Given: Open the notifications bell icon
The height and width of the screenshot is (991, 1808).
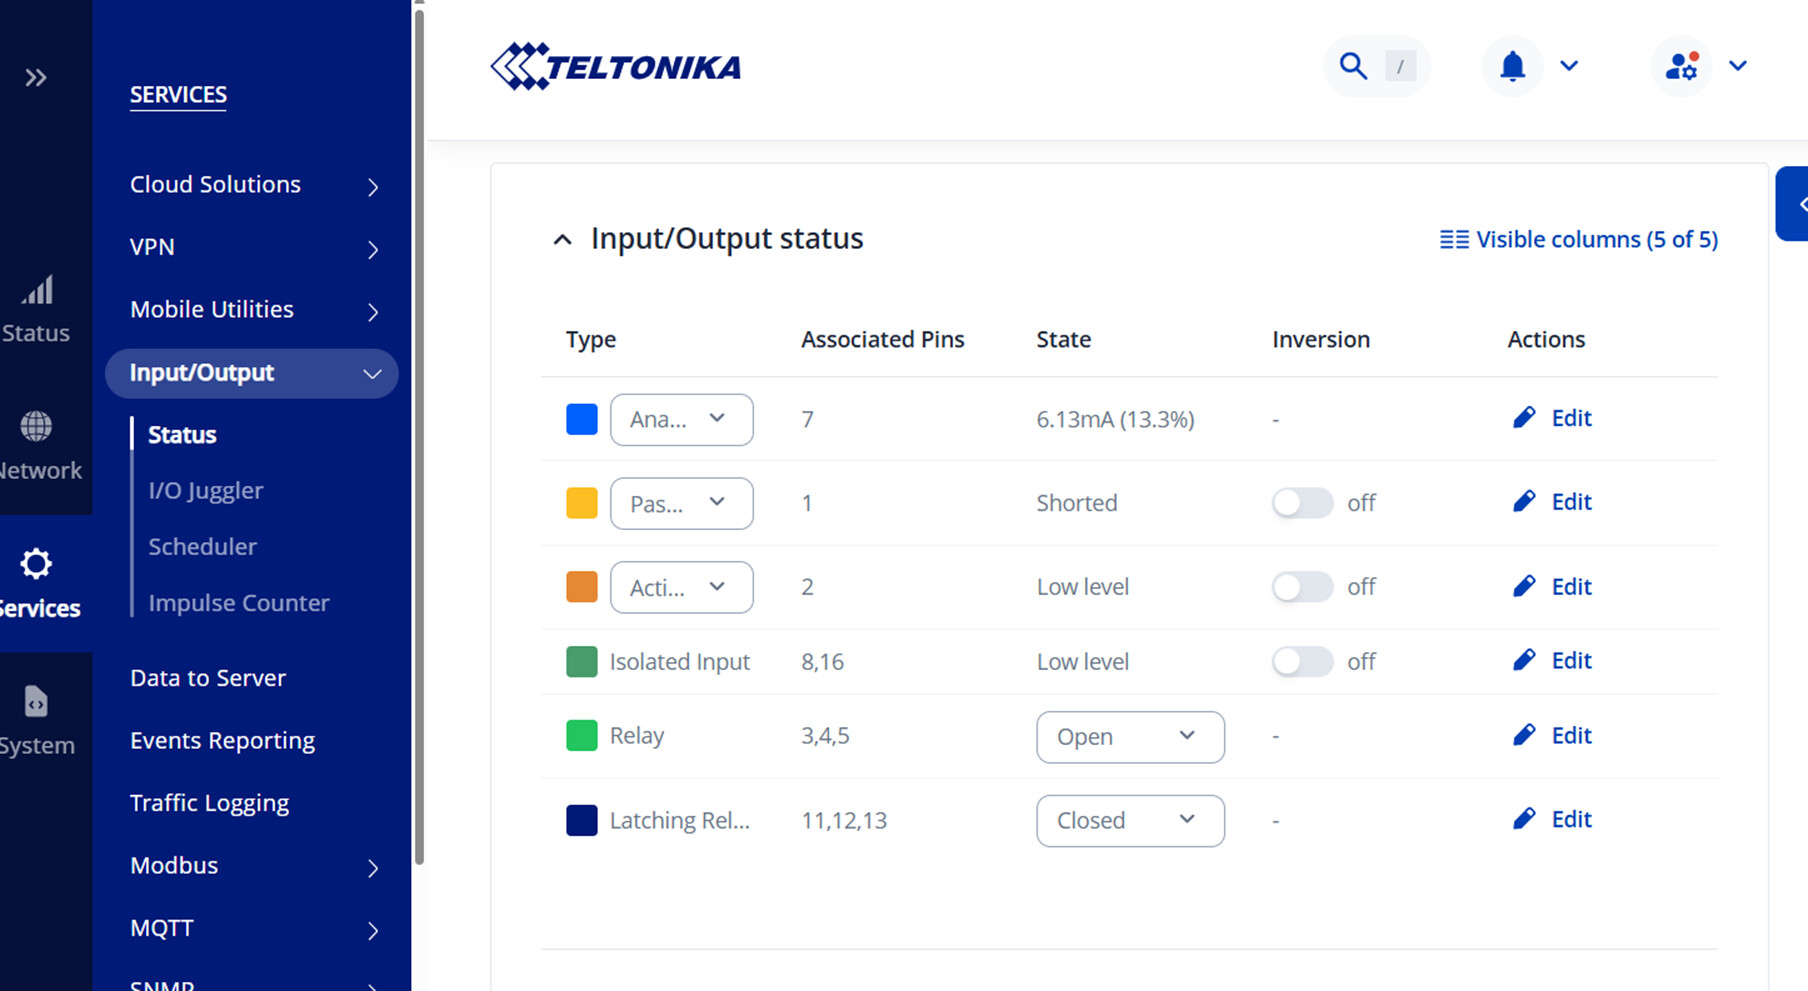Looking at the screenshot, I should [1512, 66].
